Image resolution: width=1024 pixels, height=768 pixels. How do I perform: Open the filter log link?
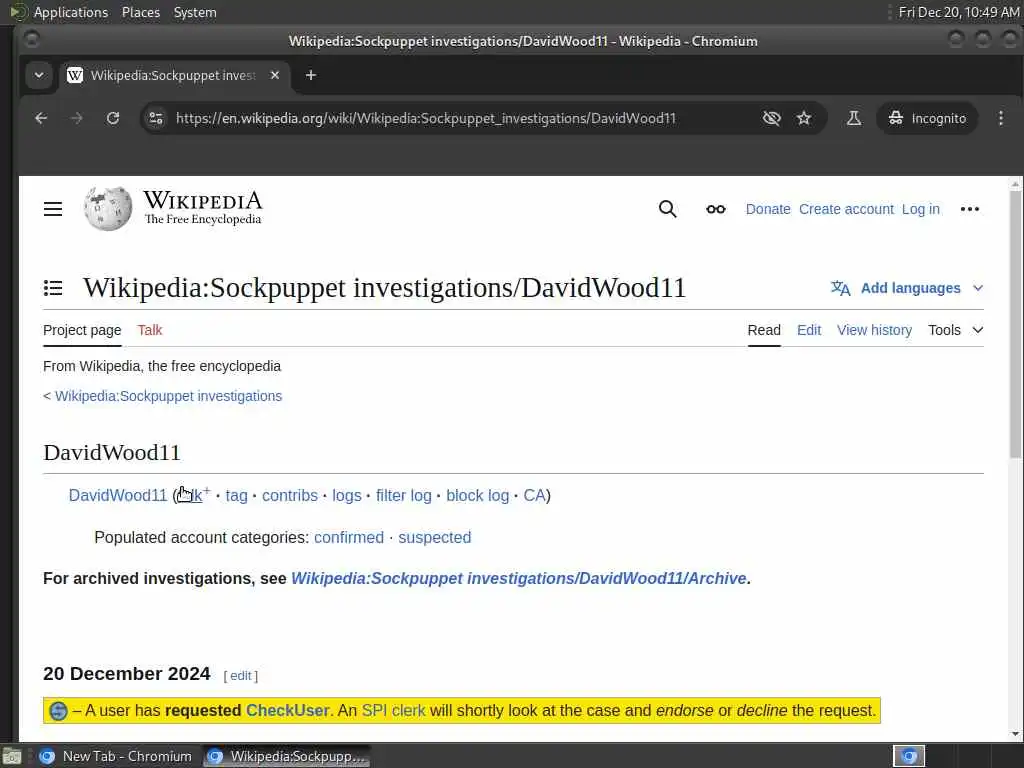point(404,496)
